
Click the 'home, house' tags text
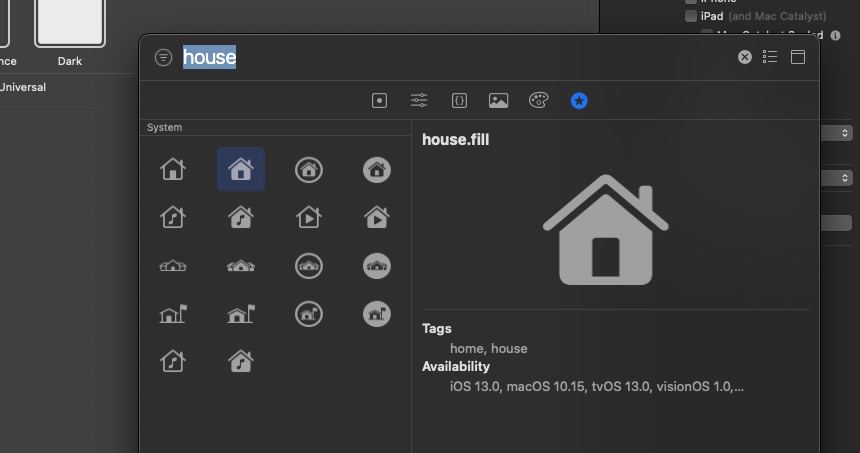click(x=489, y=348)
